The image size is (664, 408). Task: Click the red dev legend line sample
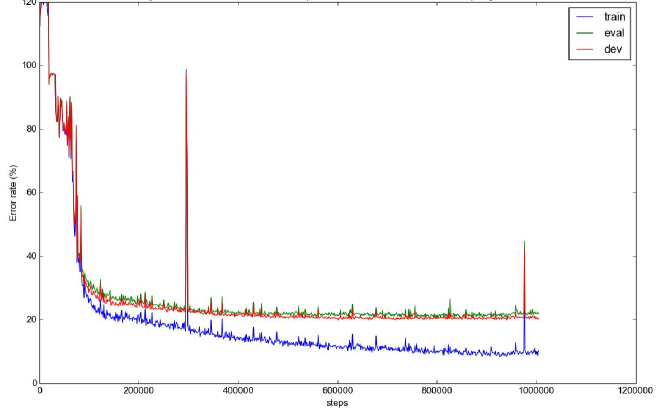click(x=585, y=49)
